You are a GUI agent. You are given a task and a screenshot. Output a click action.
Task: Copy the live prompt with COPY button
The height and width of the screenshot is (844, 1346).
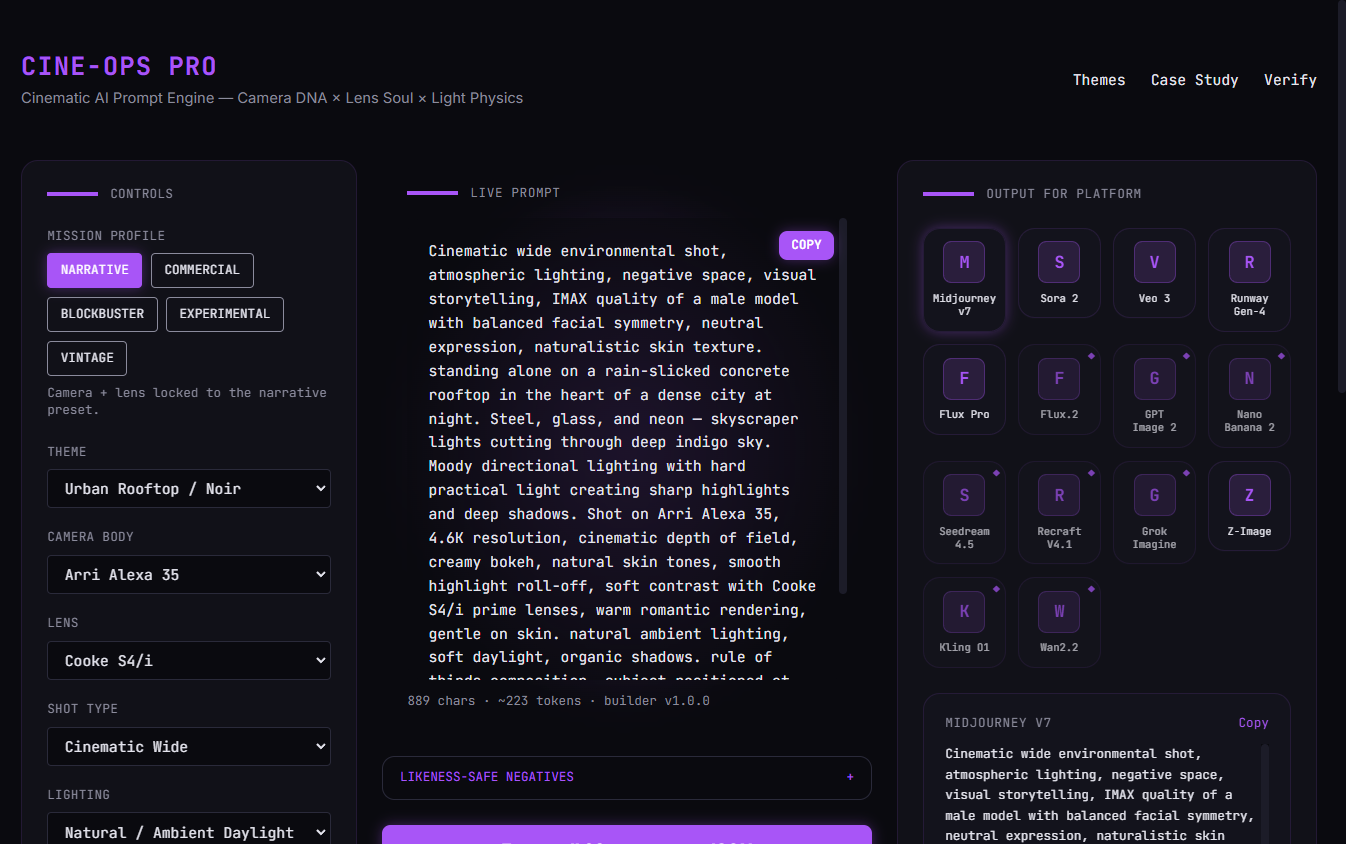(806, 245)
